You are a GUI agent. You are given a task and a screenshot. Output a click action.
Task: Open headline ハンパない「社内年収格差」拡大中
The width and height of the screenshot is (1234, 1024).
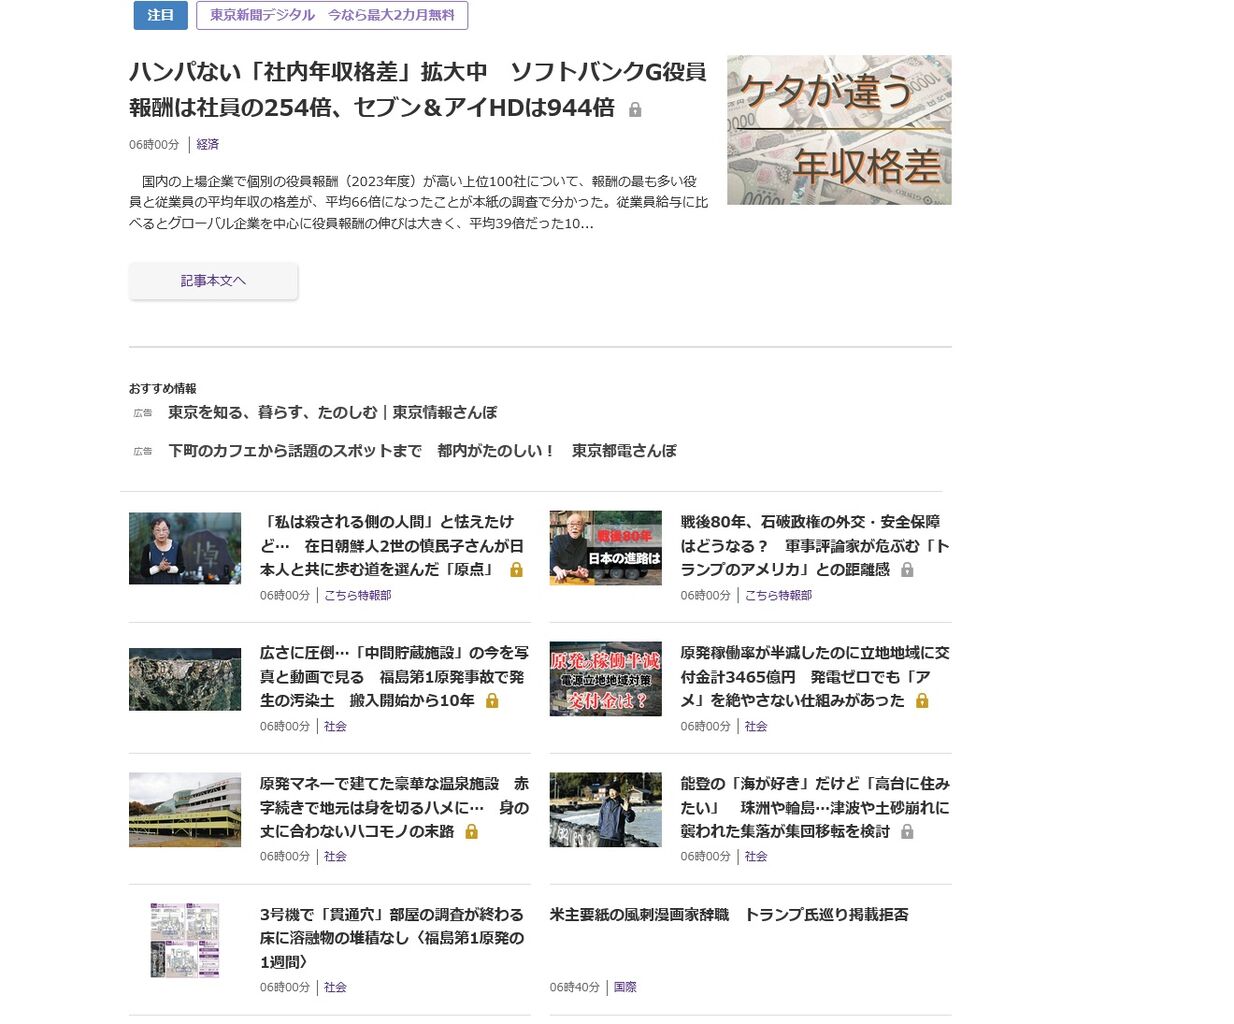pos(417,90)
